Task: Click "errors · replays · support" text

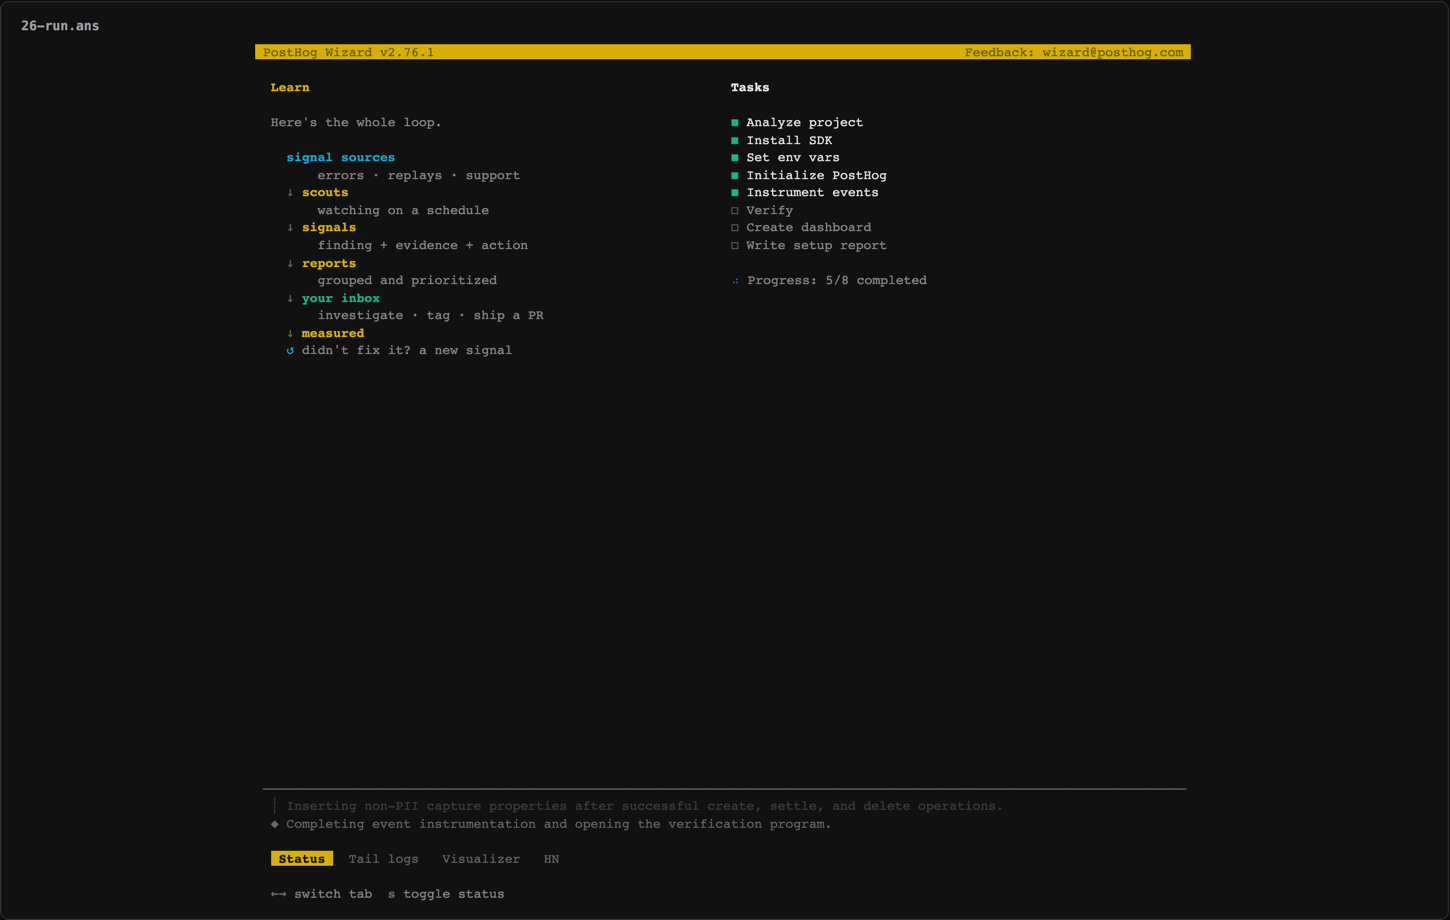Action: coord(419,176)
